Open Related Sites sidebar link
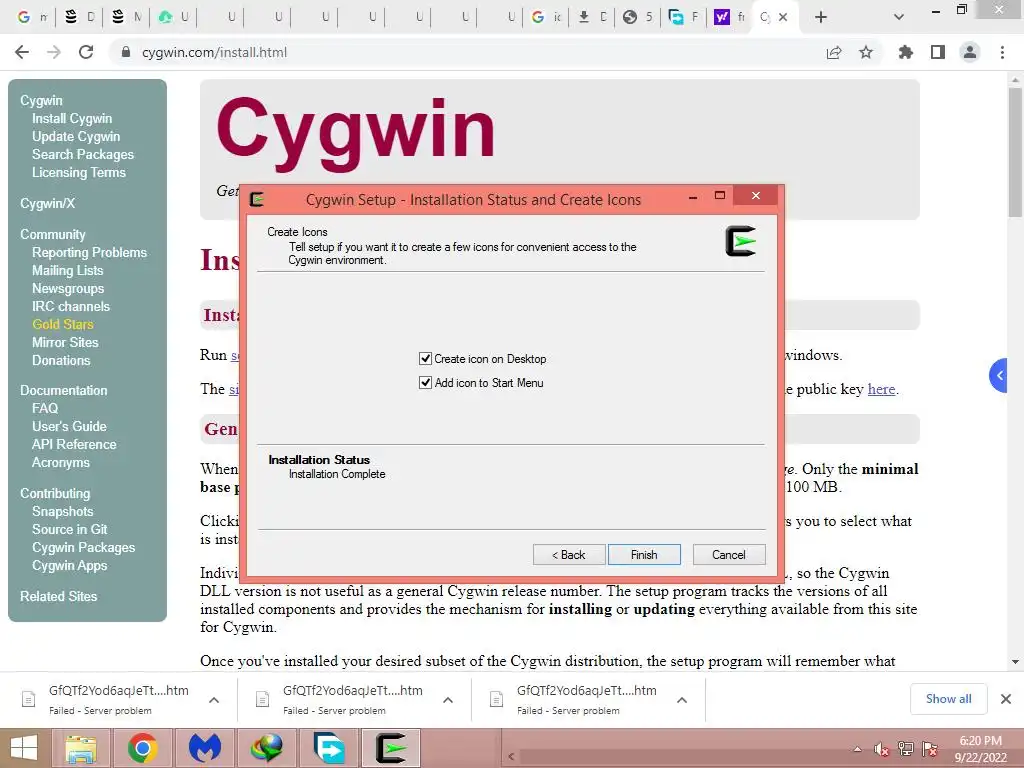 click(x=58, y=596)
